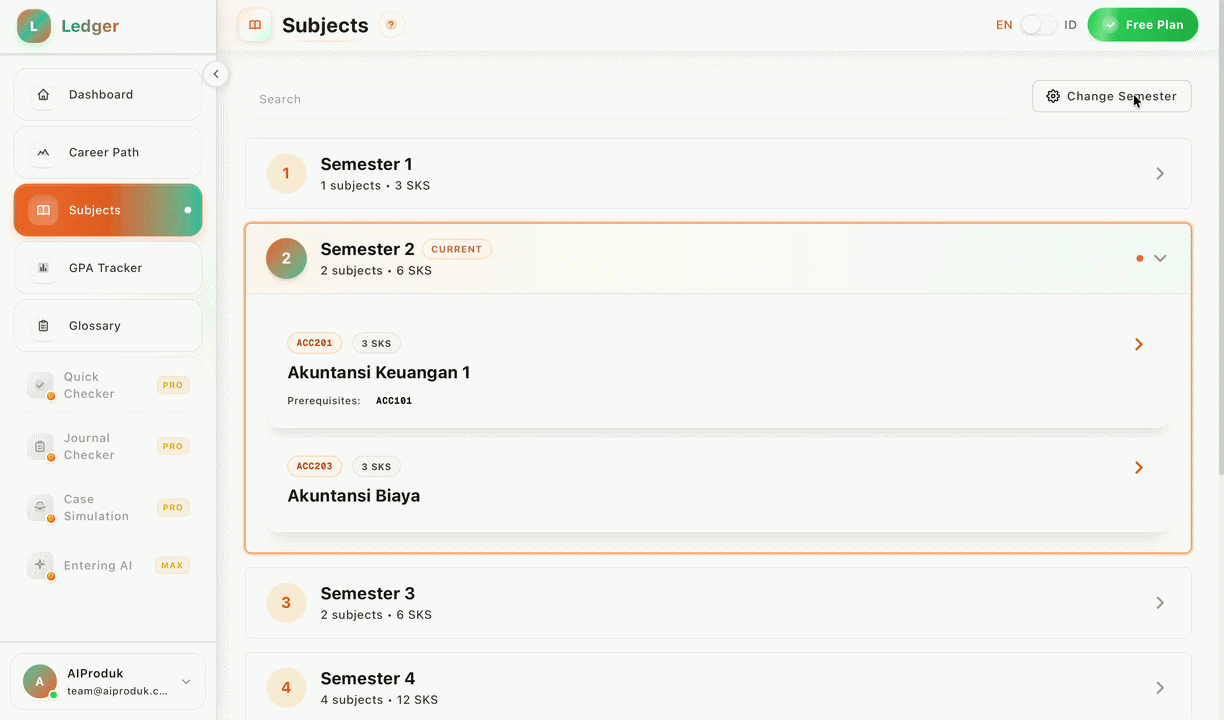The image size is (1224, 720).
Task: Click the Journal Checker clipboard icon
Action: [x=40, y=447]
